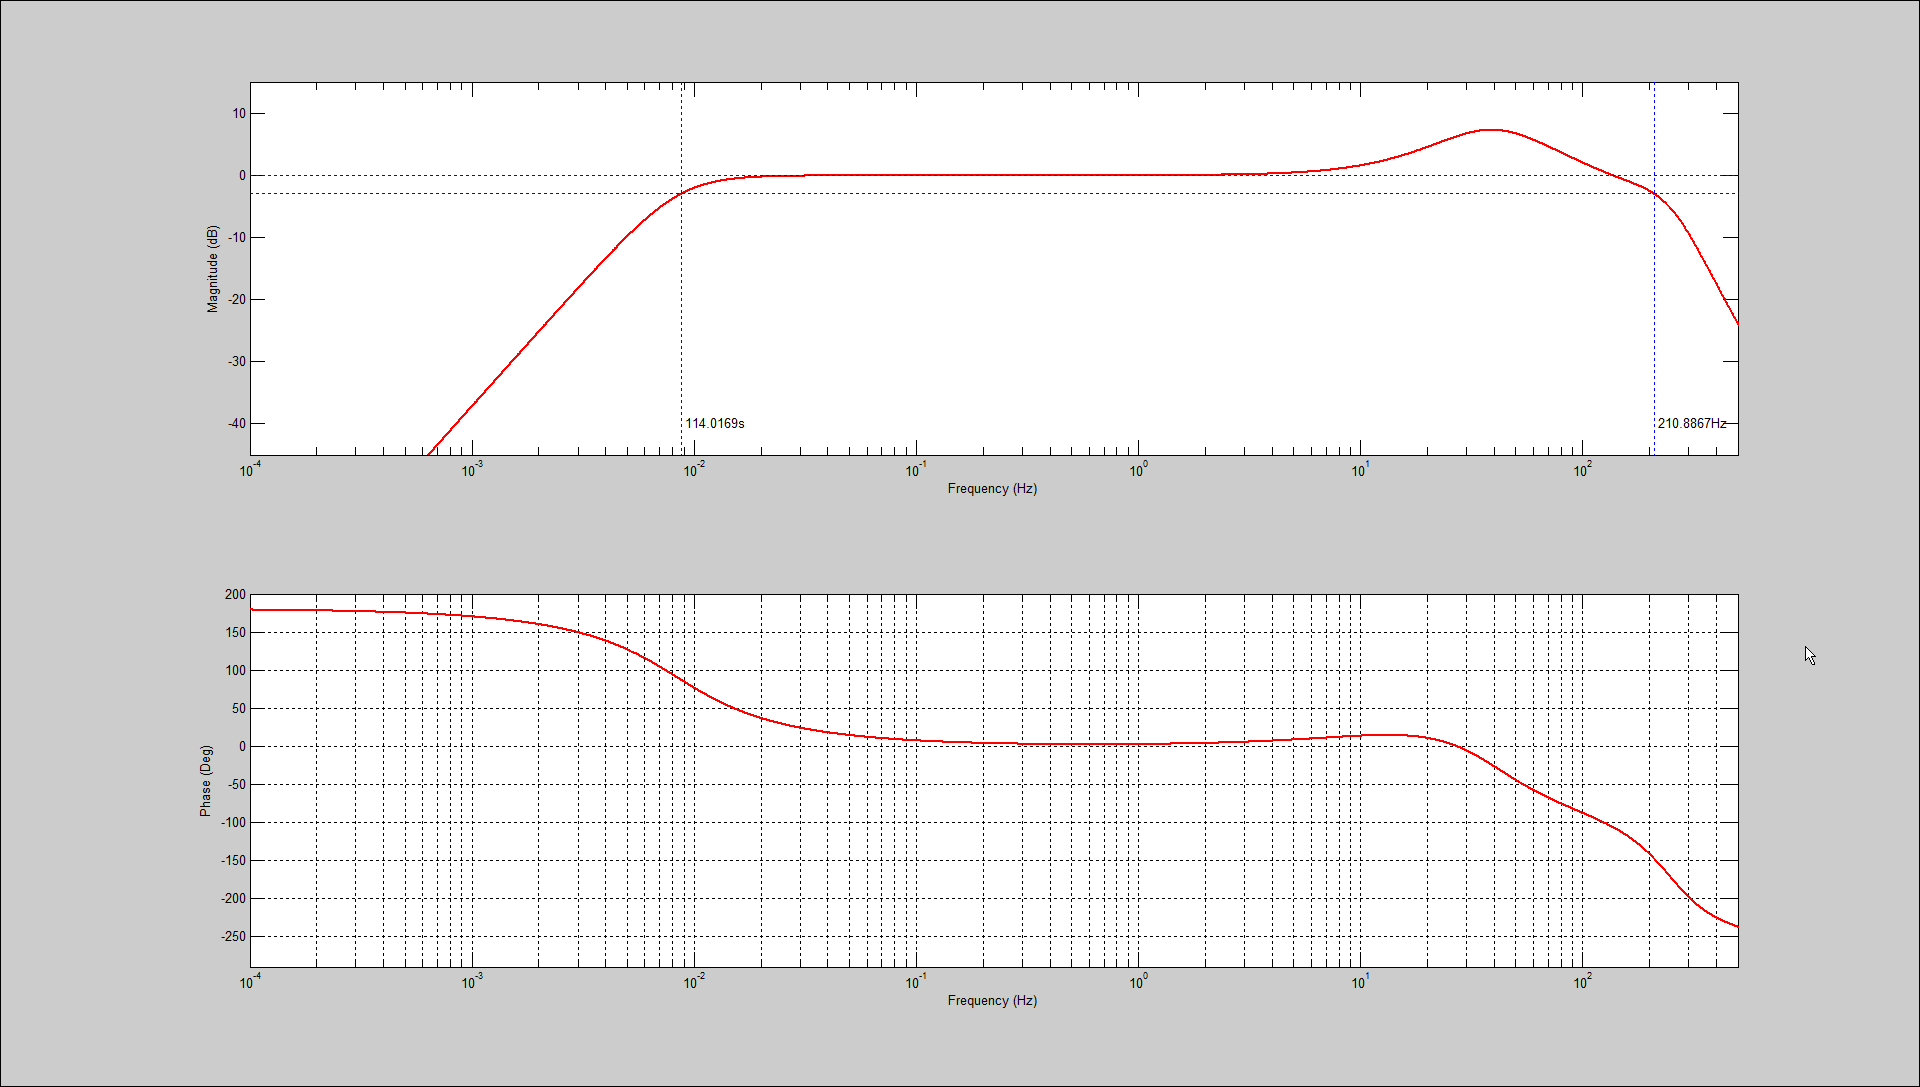Click the 10^2 tick label under phase plot
Image resolution: width=1920 pixels, height=1087 pixels.
(1582, 982)
